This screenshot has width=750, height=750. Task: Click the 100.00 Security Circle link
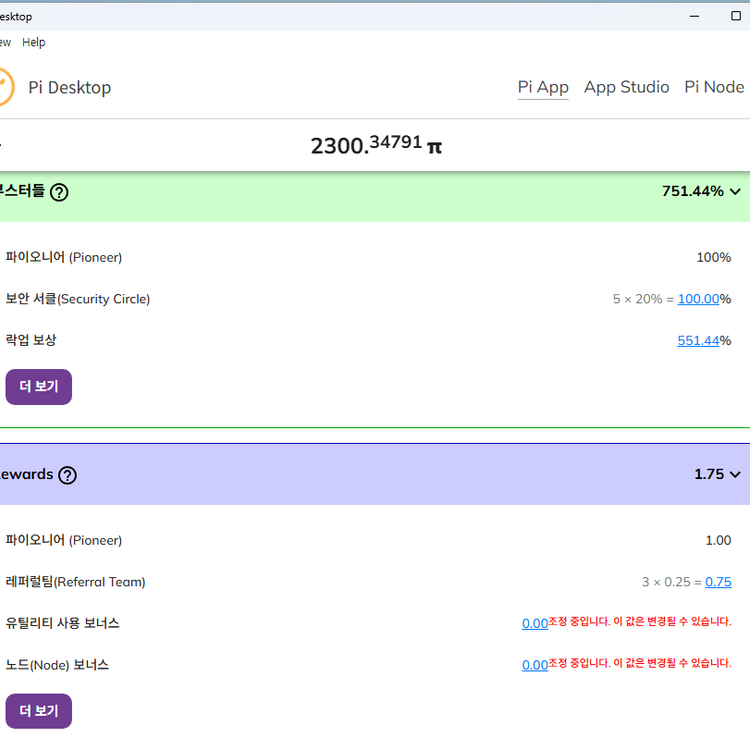698,299
